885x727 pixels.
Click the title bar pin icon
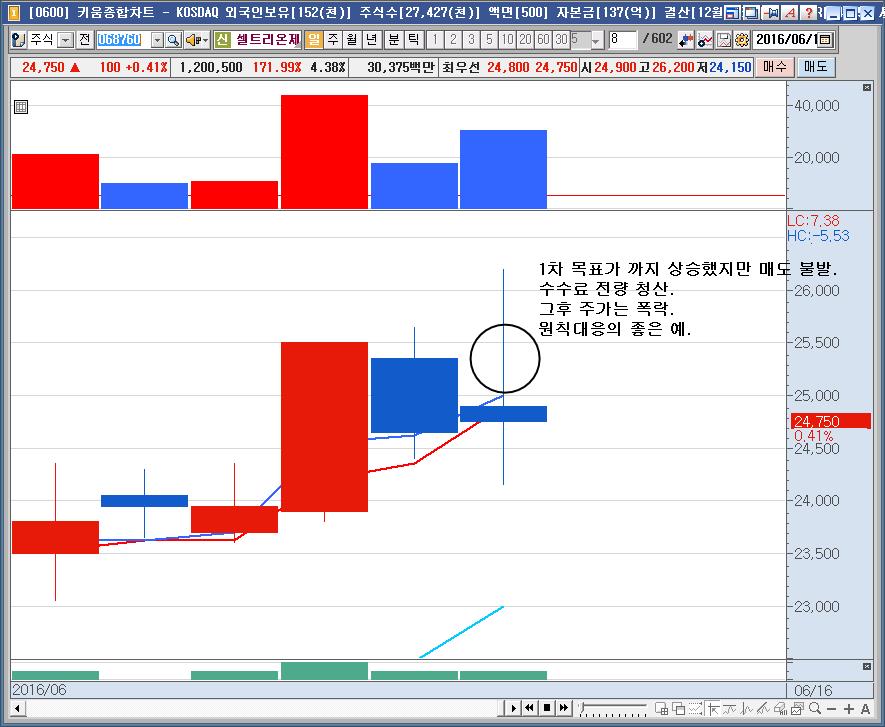772,12
